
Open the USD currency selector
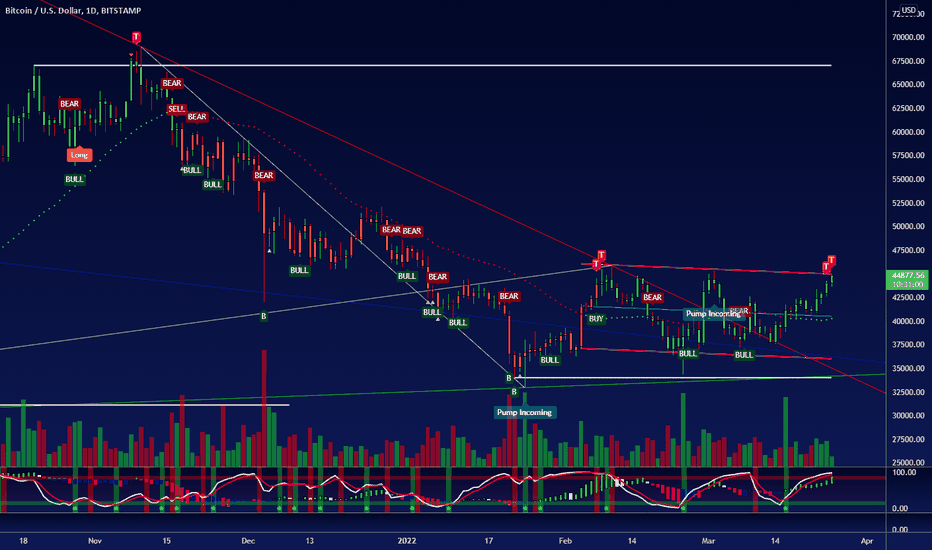908,10
